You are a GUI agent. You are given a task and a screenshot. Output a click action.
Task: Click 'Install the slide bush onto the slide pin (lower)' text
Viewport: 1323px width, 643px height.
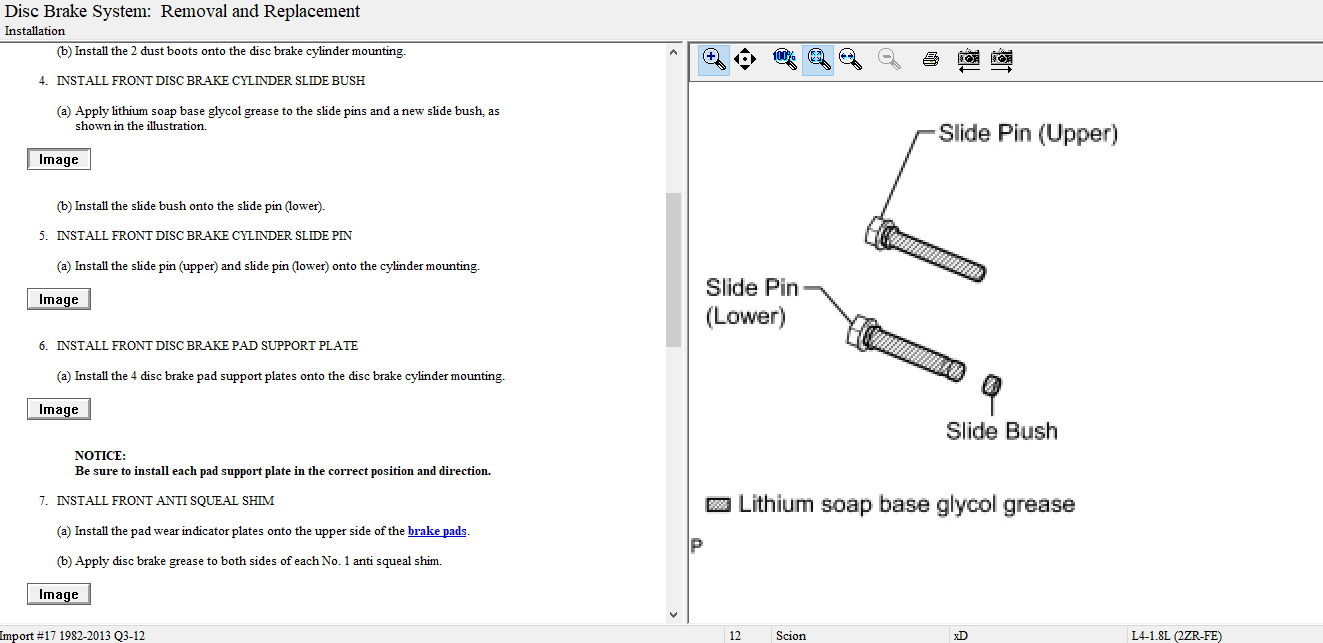click(191, 206)
